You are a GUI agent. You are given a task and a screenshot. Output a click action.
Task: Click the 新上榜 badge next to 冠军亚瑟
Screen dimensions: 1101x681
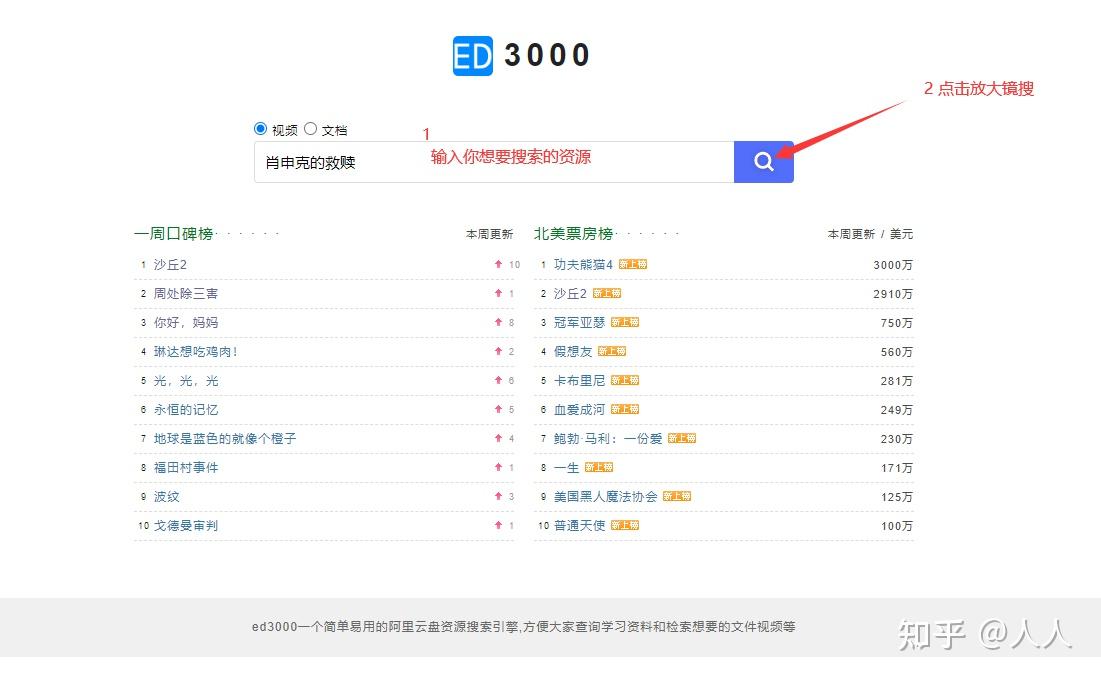[624, 322]
